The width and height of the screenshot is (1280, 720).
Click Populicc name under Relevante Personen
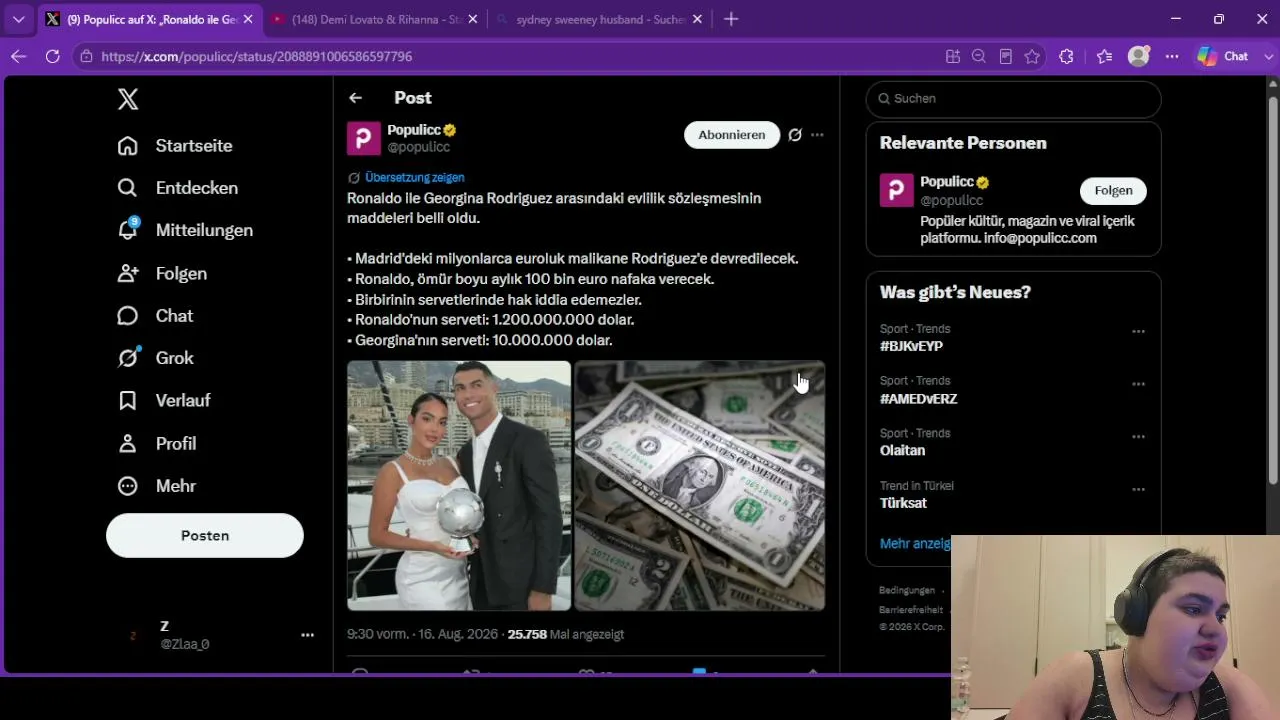[947, 182]
